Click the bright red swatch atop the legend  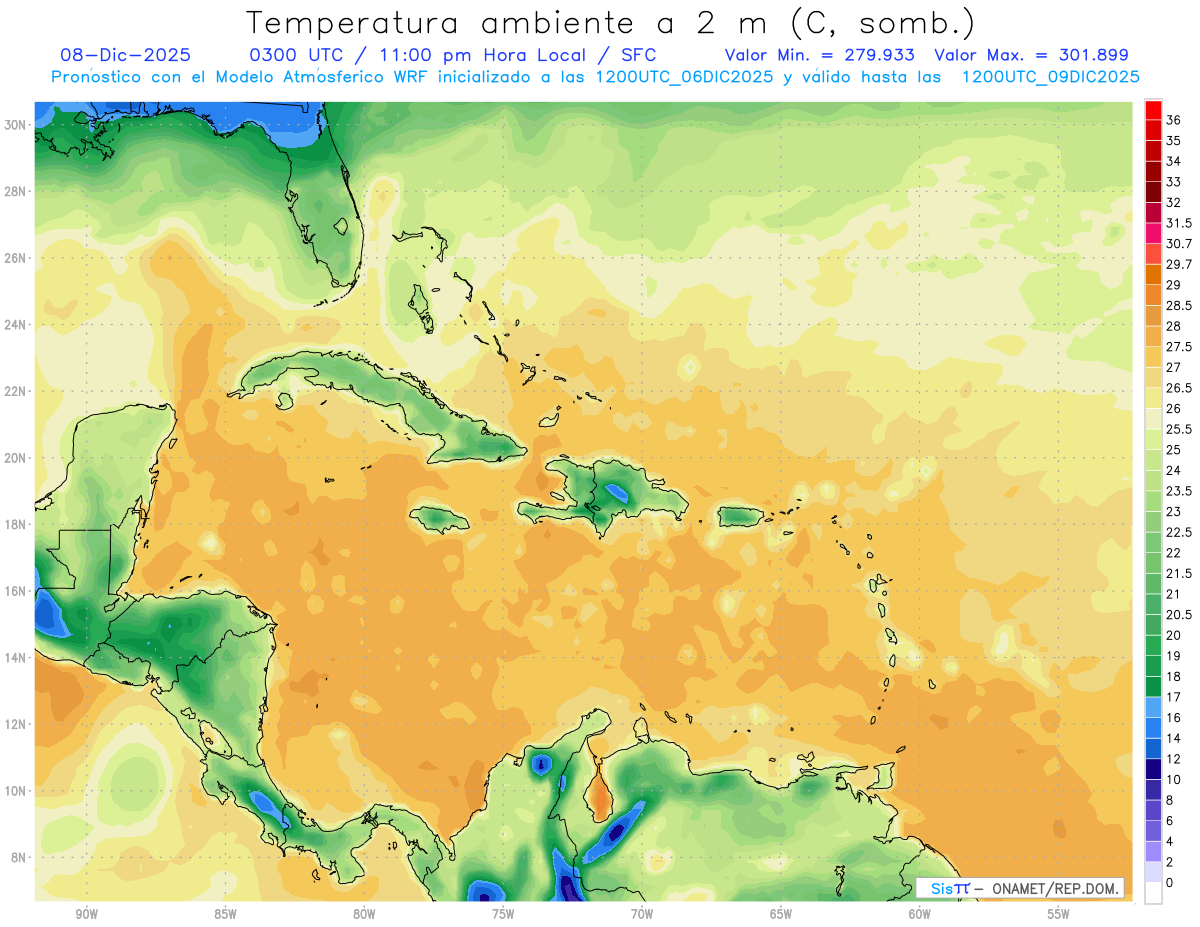tap(1153, 108)
